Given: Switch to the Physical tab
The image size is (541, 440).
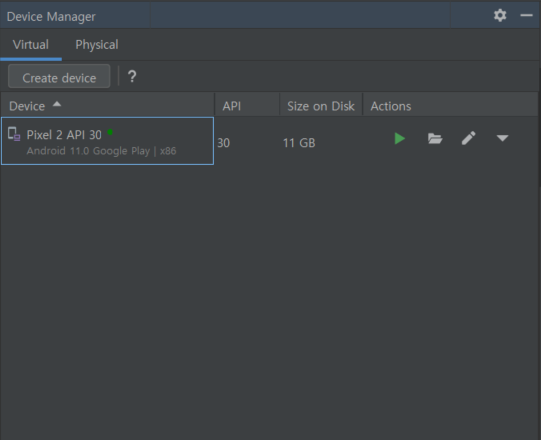Looking at the screenshot, I should point(97,45).
